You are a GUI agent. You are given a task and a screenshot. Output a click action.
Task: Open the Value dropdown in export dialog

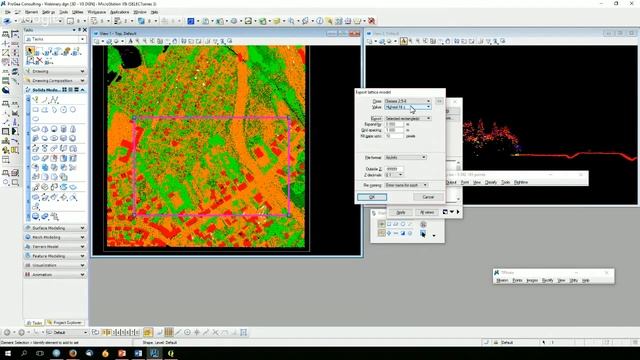click(407, 107)
